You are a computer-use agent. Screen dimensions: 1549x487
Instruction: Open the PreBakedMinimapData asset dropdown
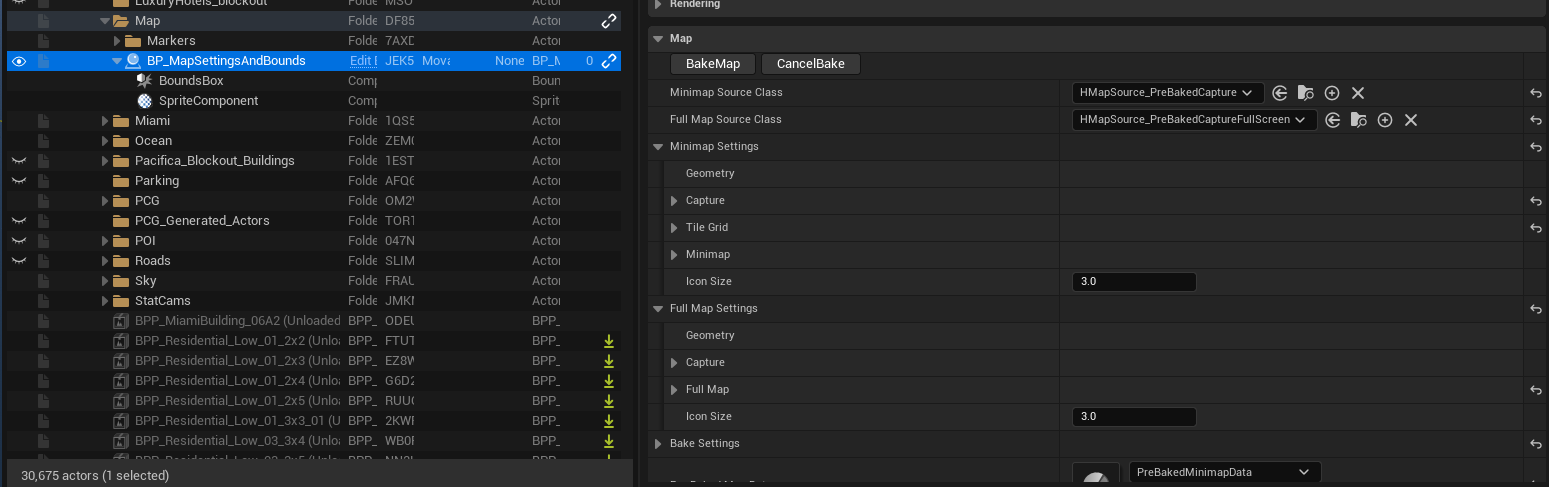tap(1224, 472)
